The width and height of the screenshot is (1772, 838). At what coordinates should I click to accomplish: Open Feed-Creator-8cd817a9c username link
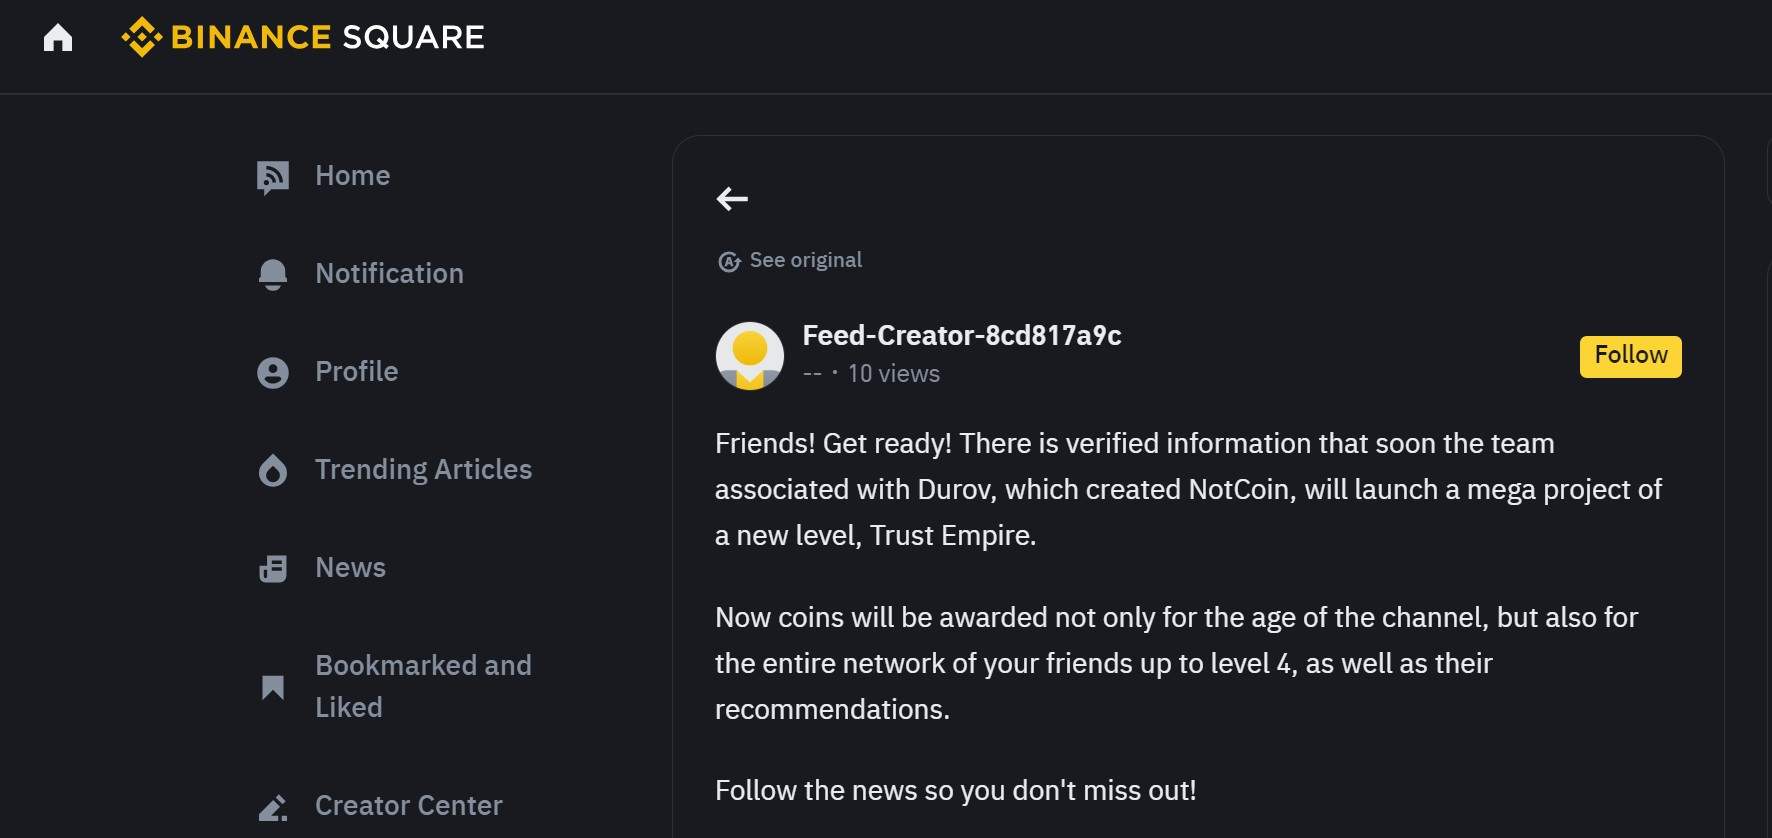coord(961,335)
